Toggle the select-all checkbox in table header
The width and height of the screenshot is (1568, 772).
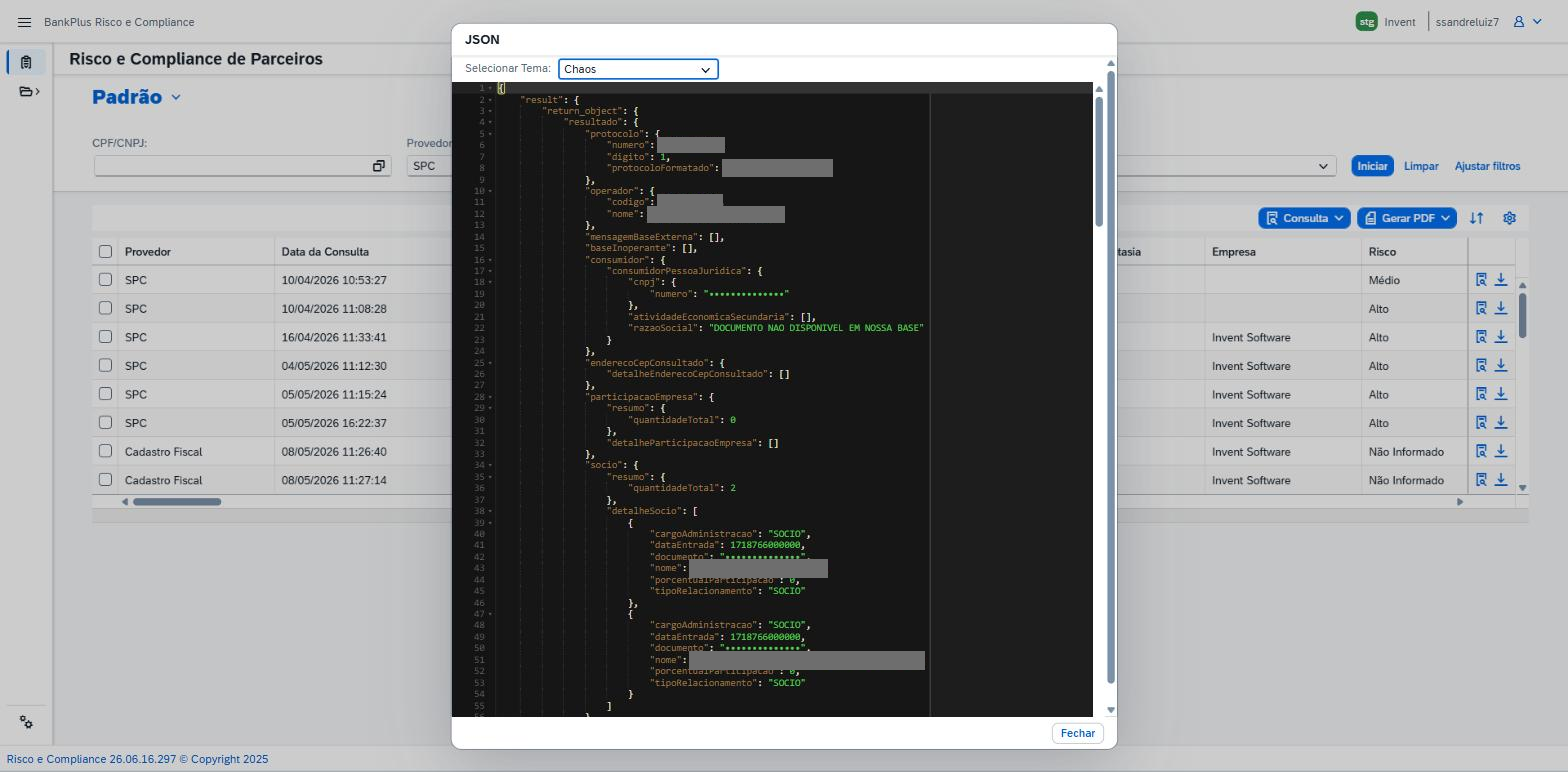[105, 251]
